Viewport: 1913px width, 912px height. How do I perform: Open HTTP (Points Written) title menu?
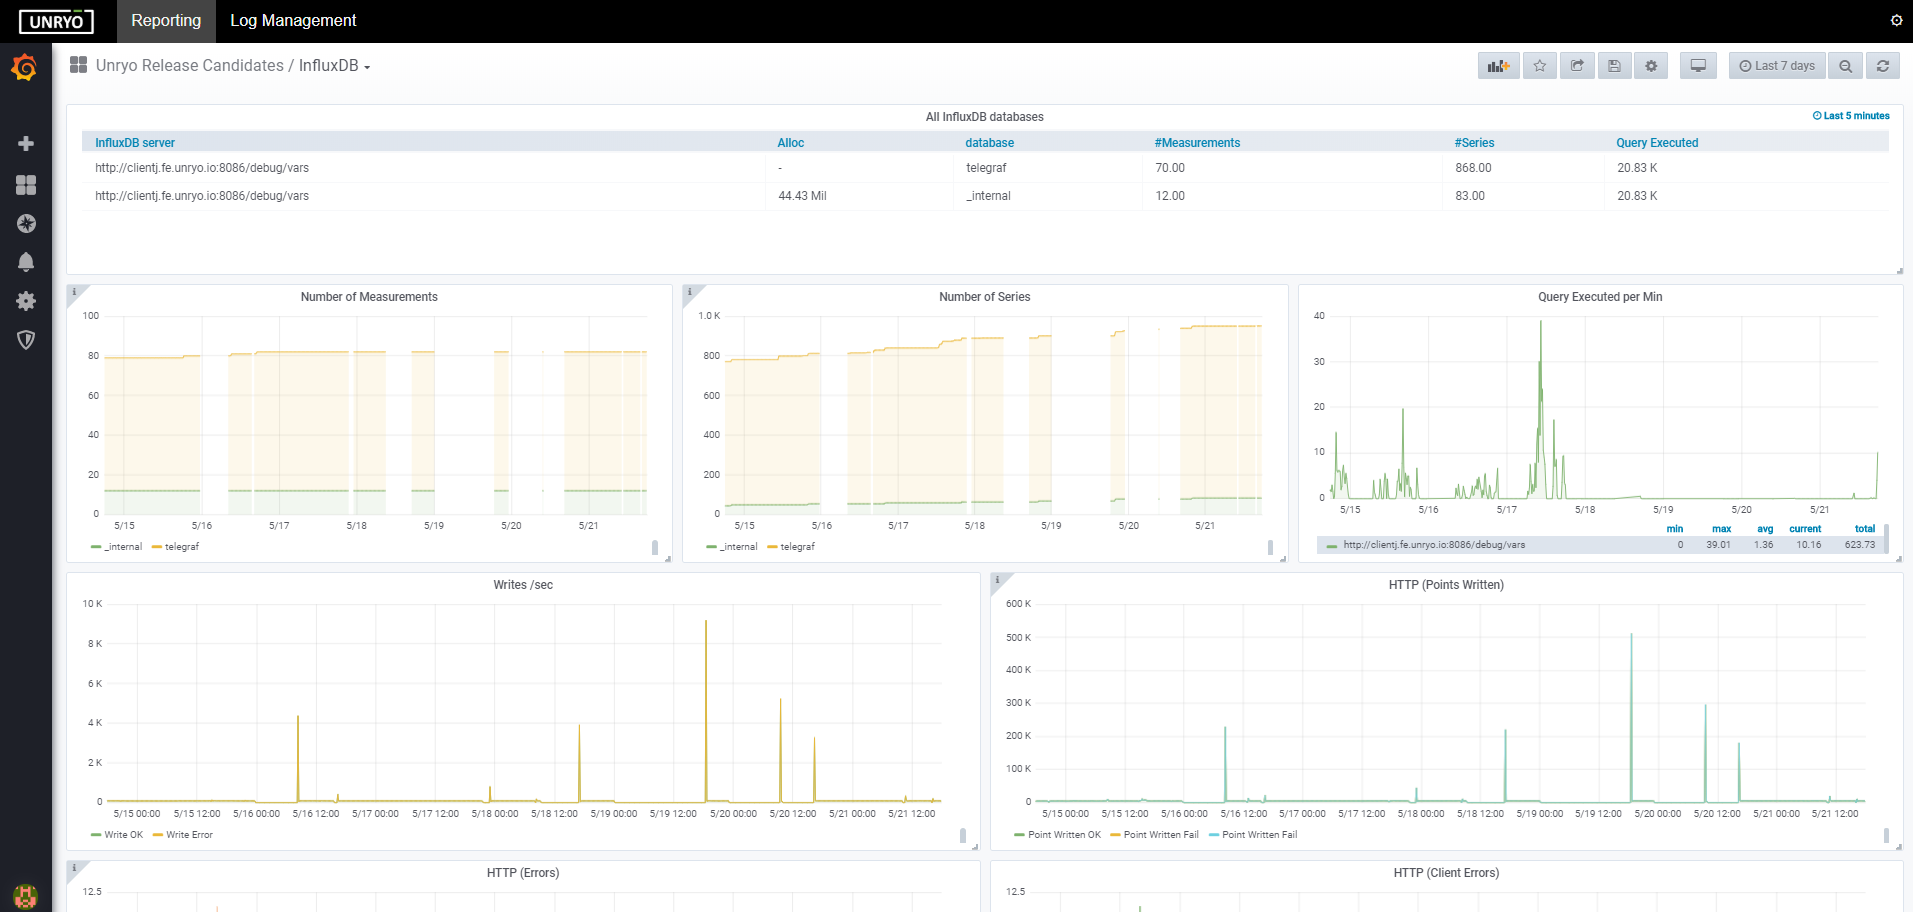pos(1446,585)
